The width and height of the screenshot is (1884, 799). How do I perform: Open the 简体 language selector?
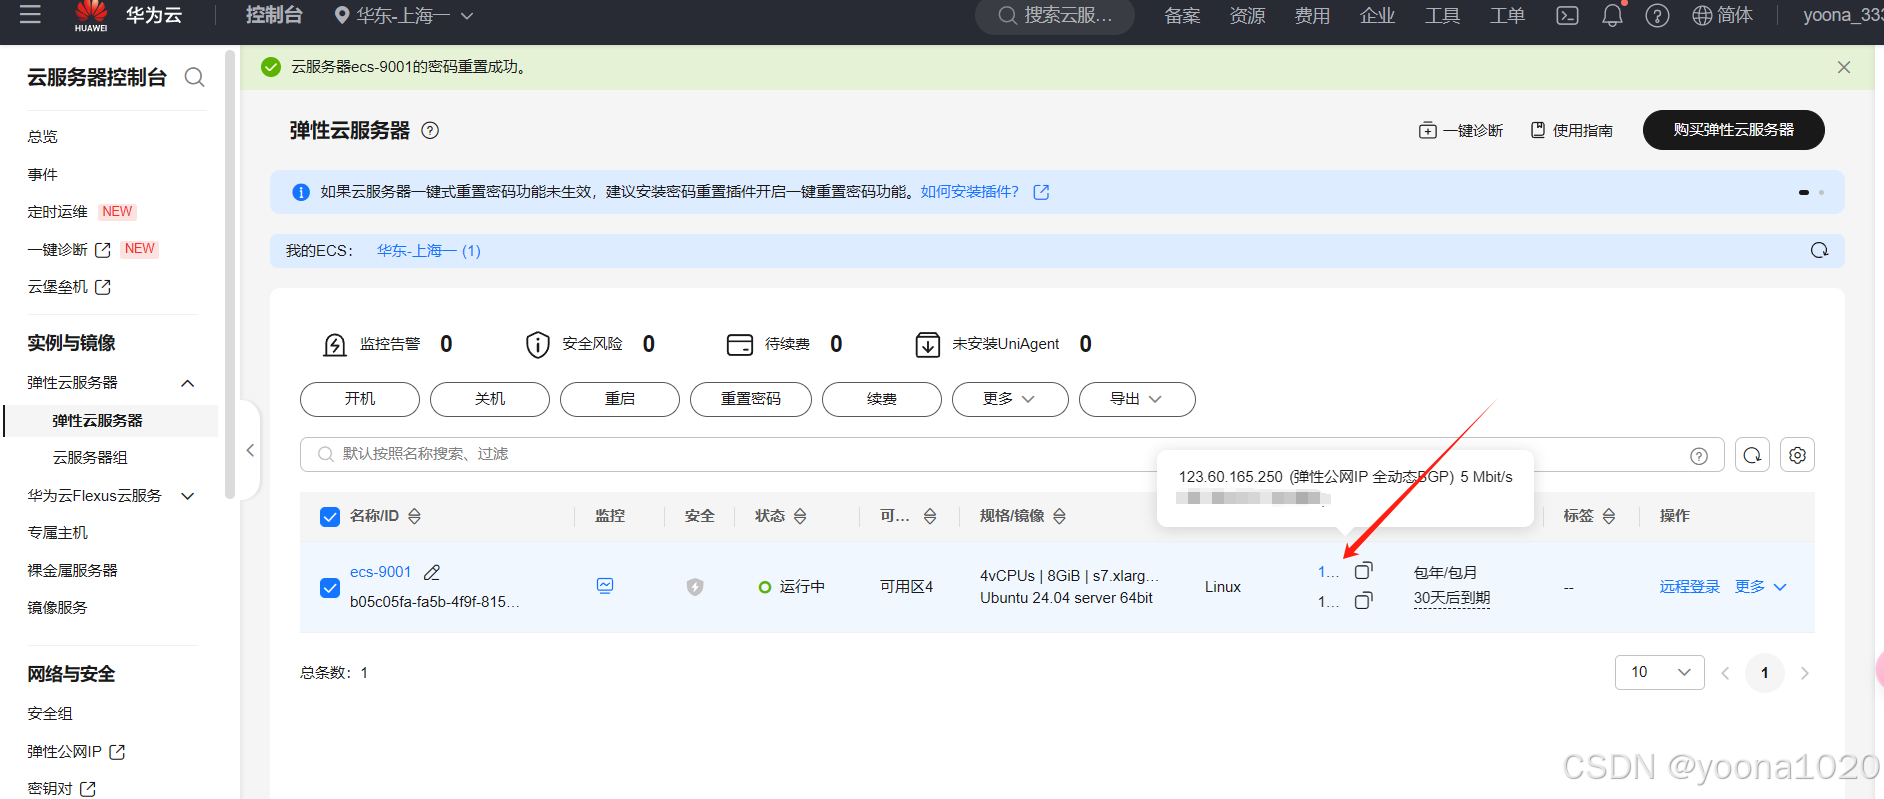1723,16
